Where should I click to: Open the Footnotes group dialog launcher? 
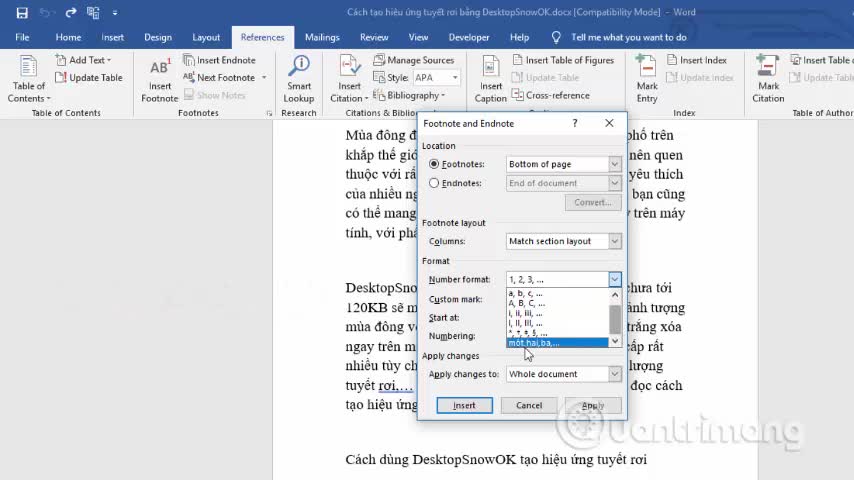[269, 113]
